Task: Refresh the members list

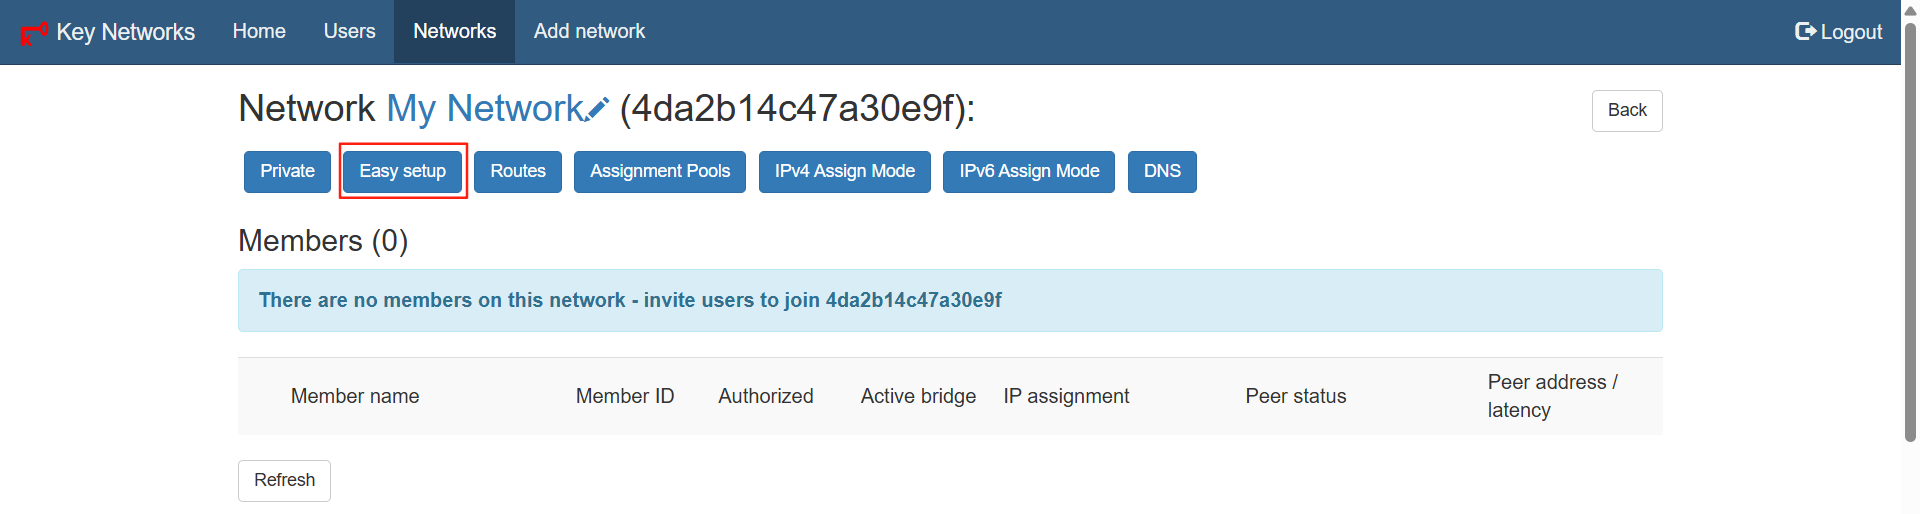Action: point(284,480)
